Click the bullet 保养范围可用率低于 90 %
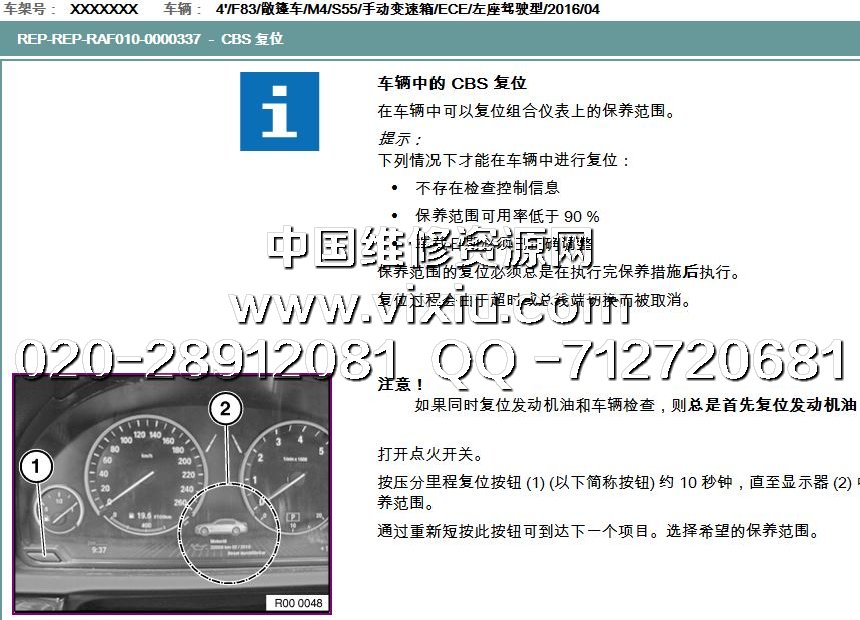The height and width of the screenshot is (620, 860). 507,216
